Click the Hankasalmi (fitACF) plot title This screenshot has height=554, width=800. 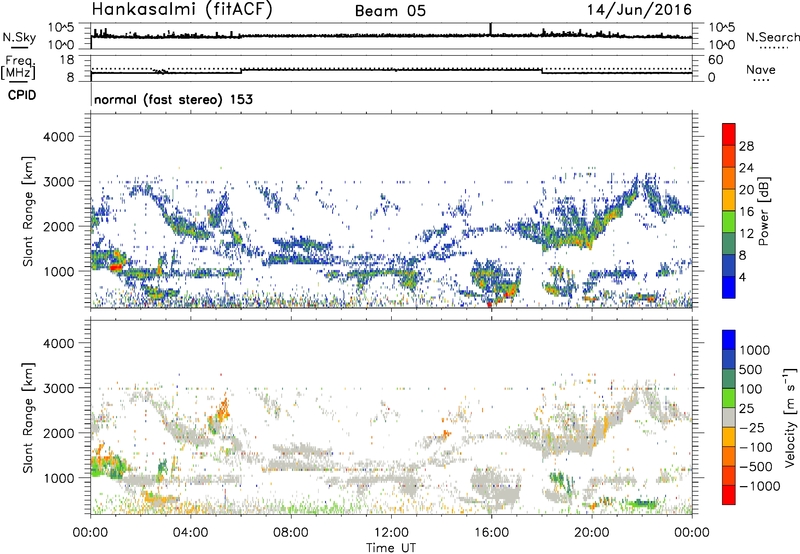click(181, 10)
